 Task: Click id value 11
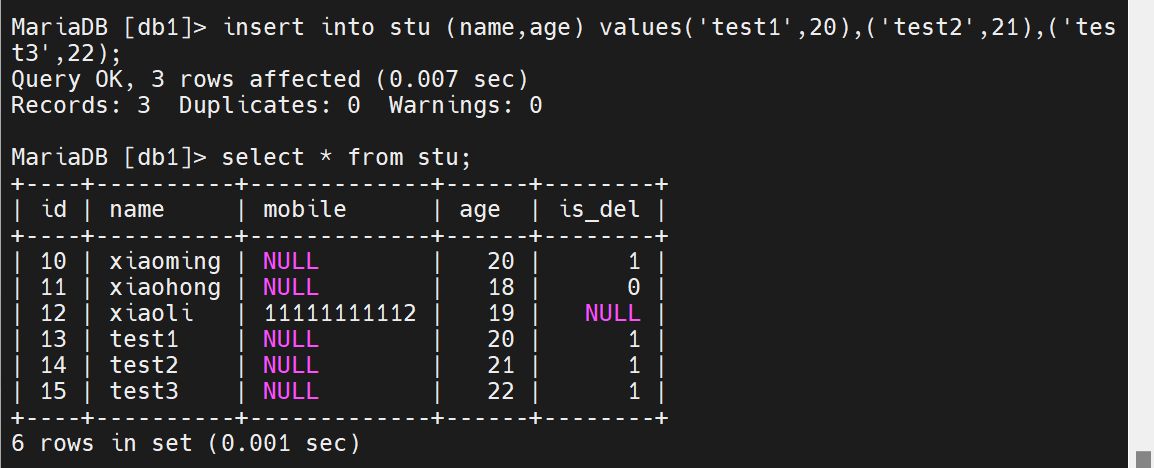point(54,287)
